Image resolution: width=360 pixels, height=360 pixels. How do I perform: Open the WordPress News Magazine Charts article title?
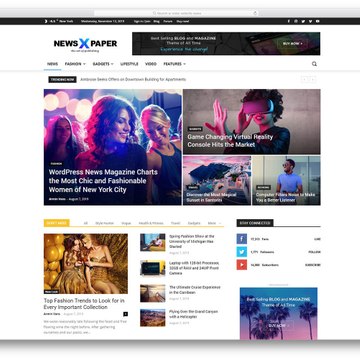coord(103,181)
